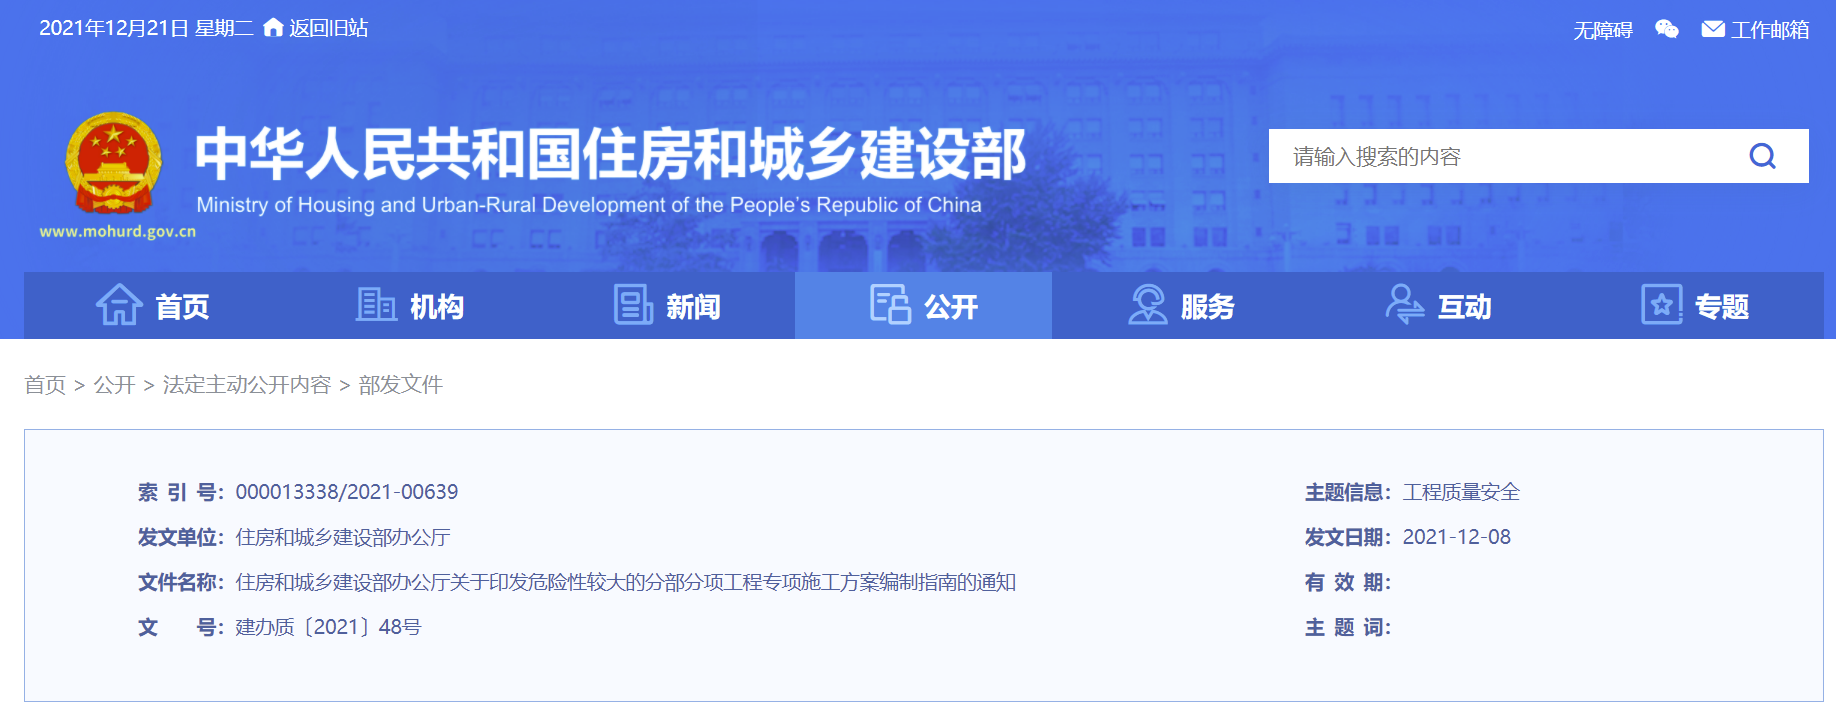Click the national emblem logo
The width and height of the screenshot is (1836, 717).
point(113,163)
